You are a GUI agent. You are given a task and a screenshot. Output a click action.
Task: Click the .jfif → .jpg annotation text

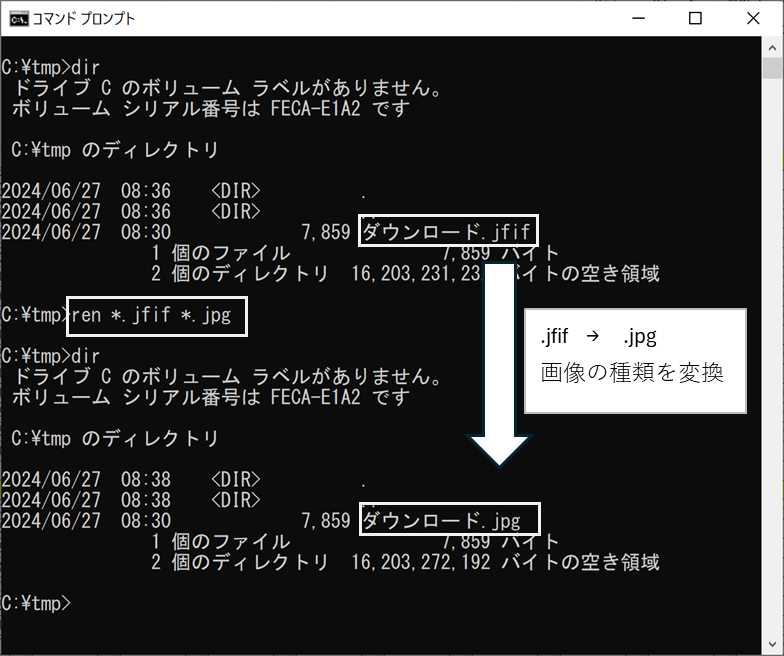tap(598, 337)
